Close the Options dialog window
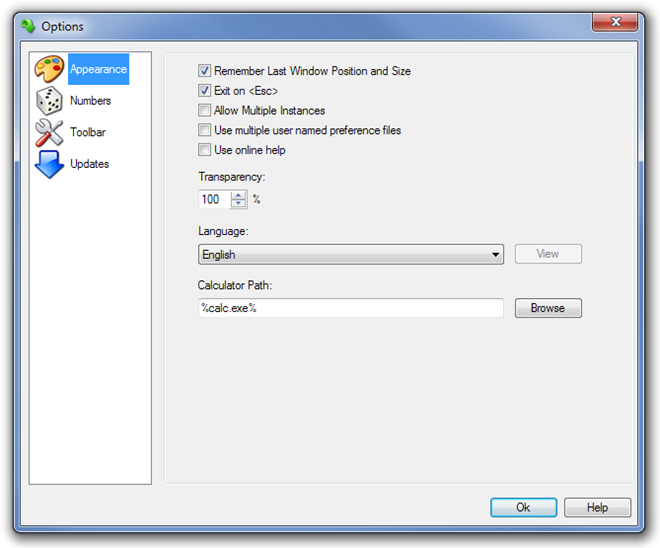660x548 pixels. (615, 22)
